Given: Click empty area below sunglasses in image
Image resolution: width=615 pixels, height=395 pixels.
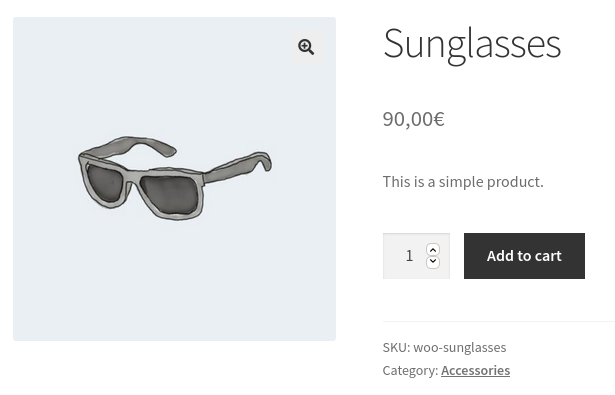Looking at the screenshot, I should pyautogui.click(x=175, y=282).
